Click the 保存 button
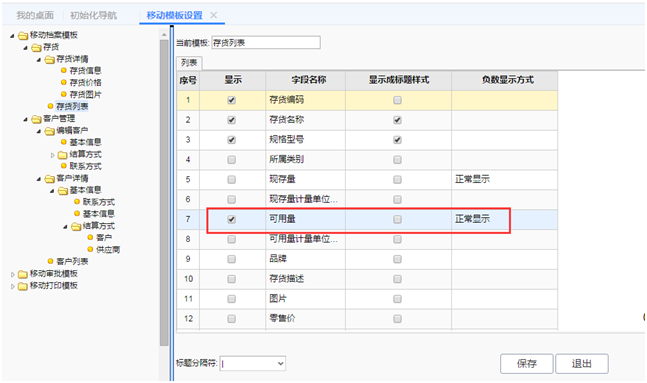 click(x=527, y=364)
